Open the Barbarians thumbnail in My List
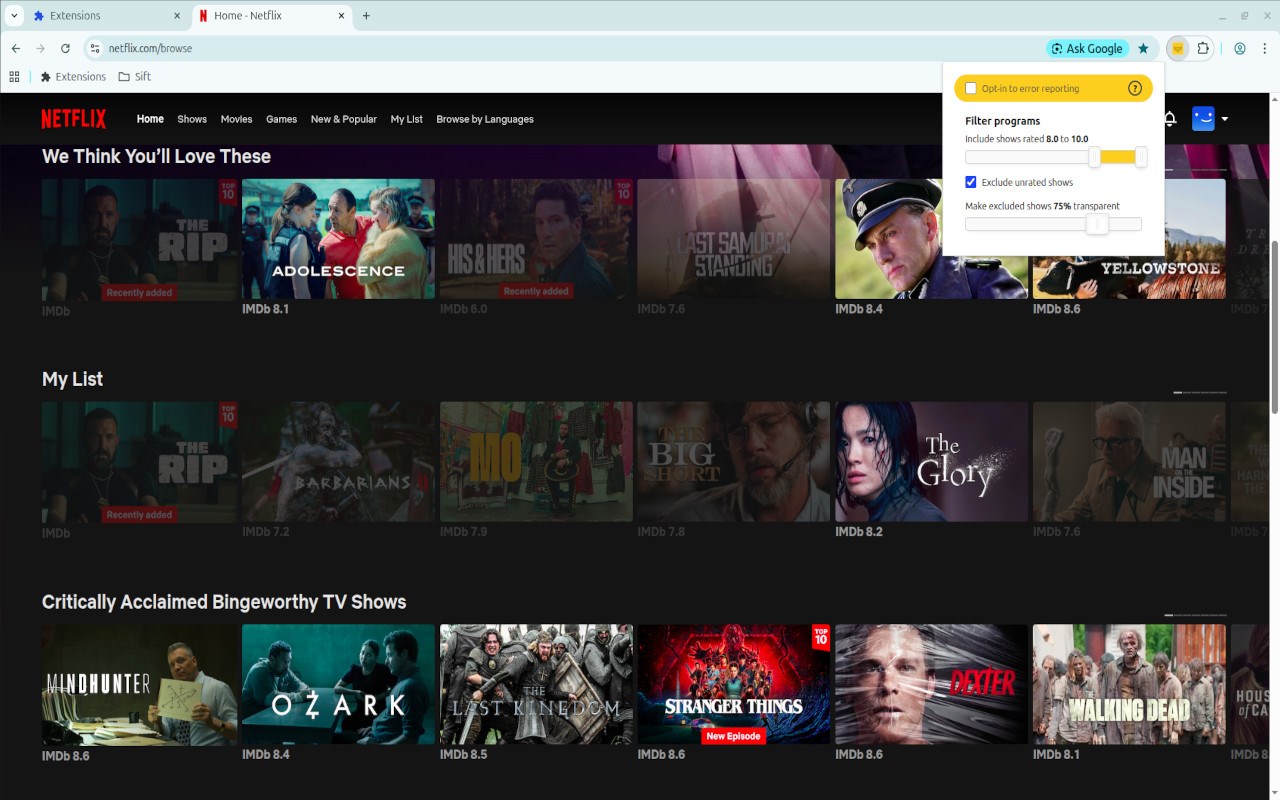 (338, 462)
